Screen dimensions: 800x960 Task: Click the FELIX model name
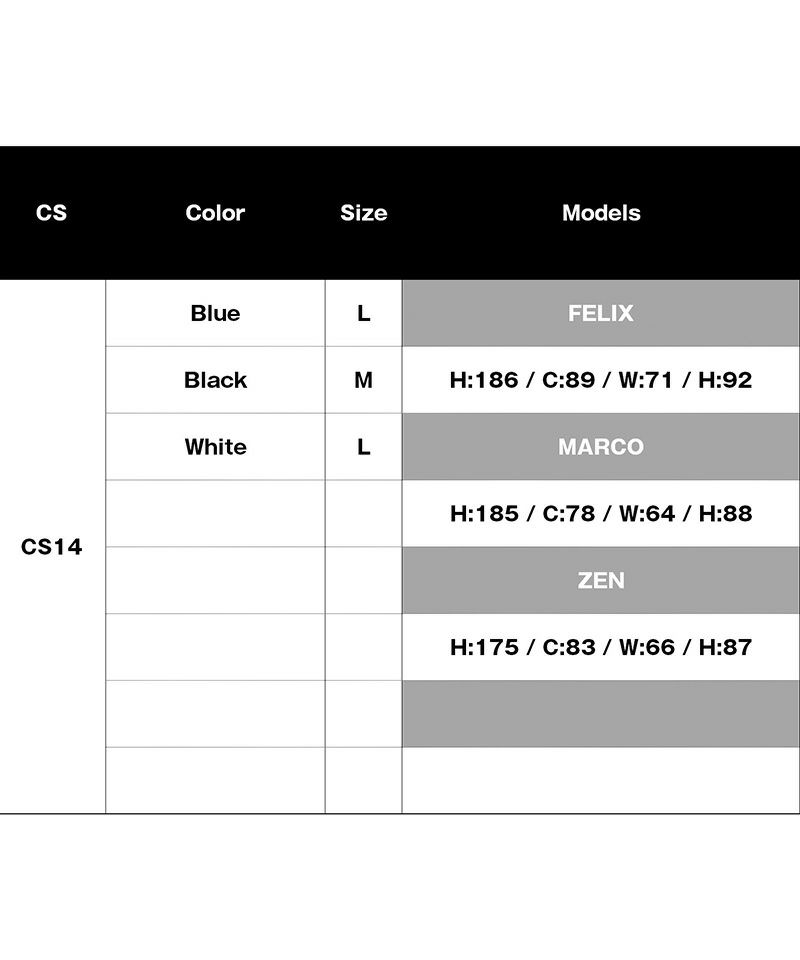click(x=601, y=313)
